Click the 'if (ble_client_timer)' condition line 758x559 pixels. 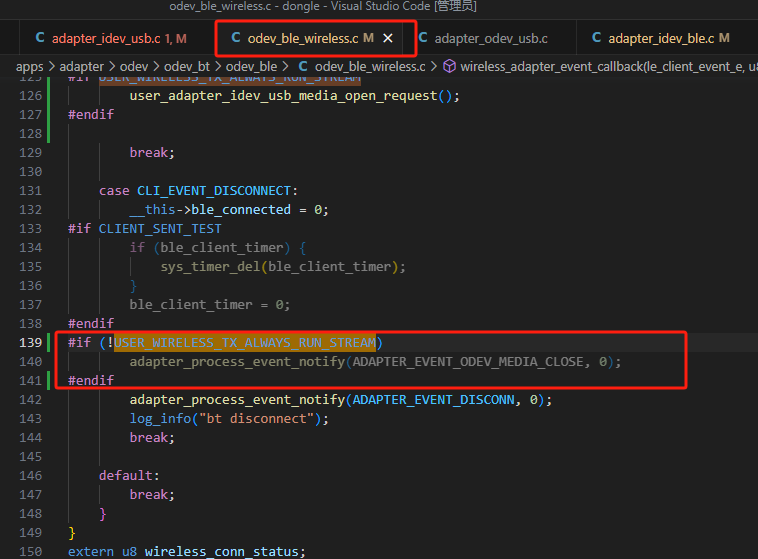[218, 248]
